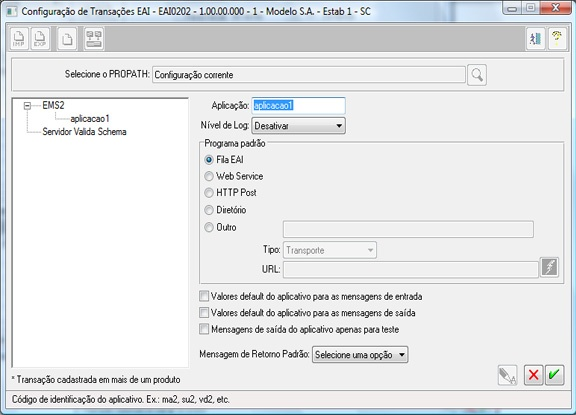Click the URL test lightning icon
Screen dimensions: 576x415
550,267
